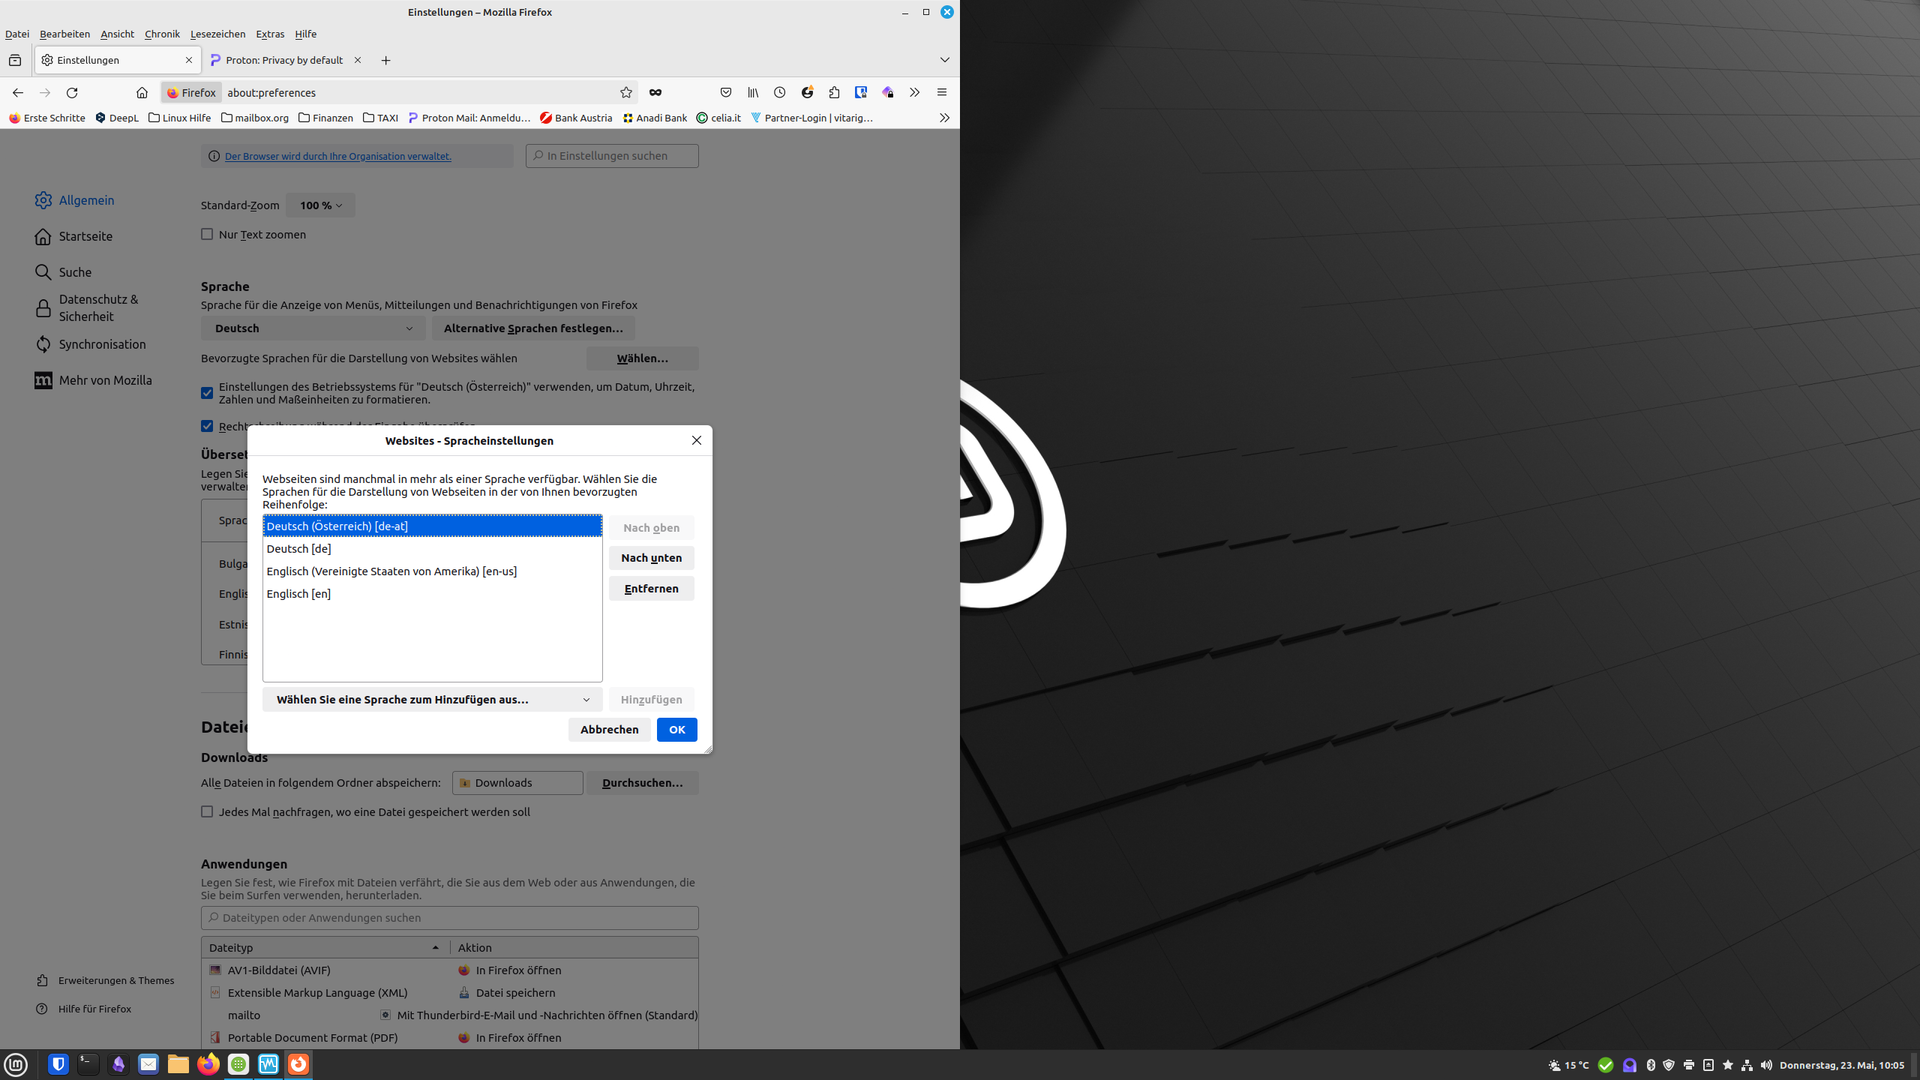Open the Lesezeichen menu
The width and height of the screenshot is (1920, 1080).
click(218, 34)
